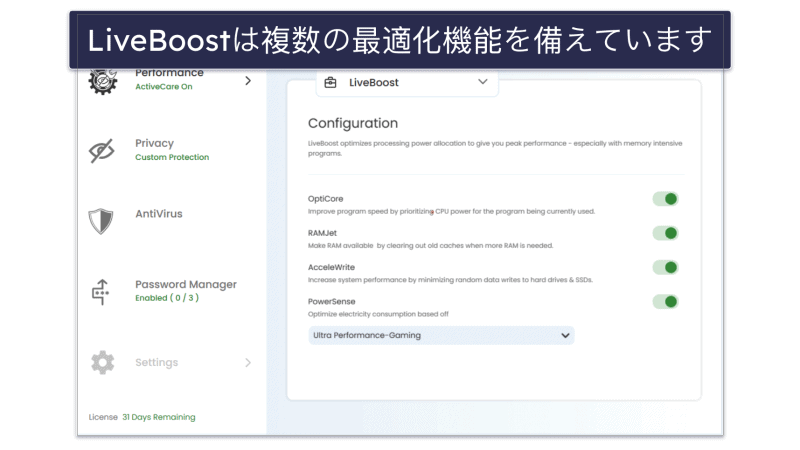The width and height of the screenshot is (800, 450).
Task: Click 'Optimize electricity consumption based off' text
Action: (x=378, y=314)
